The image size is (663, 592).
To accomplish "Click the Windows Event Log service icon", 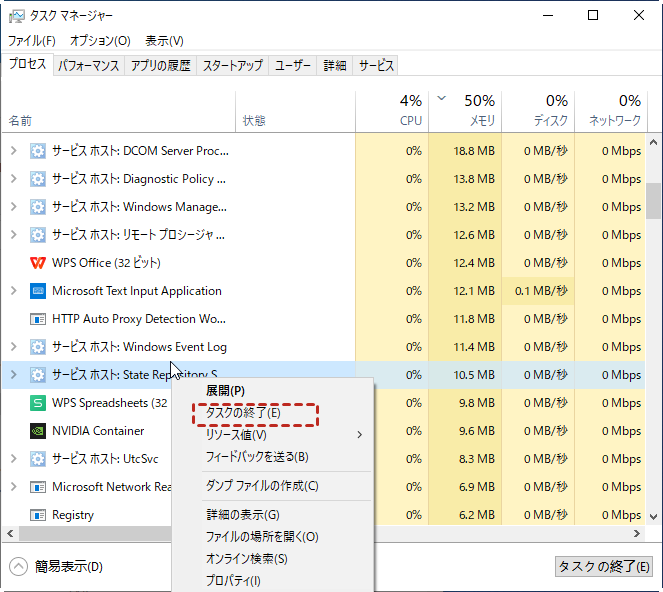I will click(38, 347).
